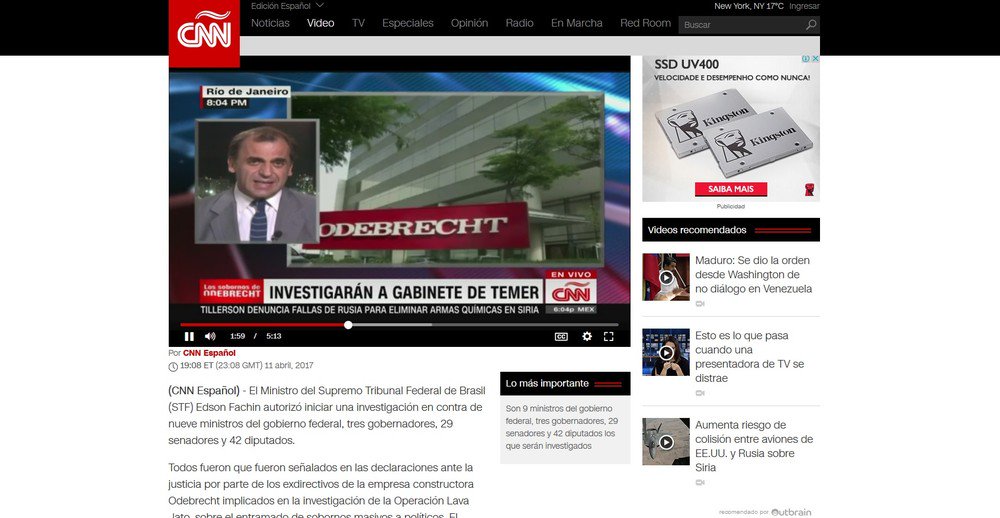Viewport: 1000px width, 518px height.
Task: Toggle closed captions with CC button
Action: (x=561, y=337)
